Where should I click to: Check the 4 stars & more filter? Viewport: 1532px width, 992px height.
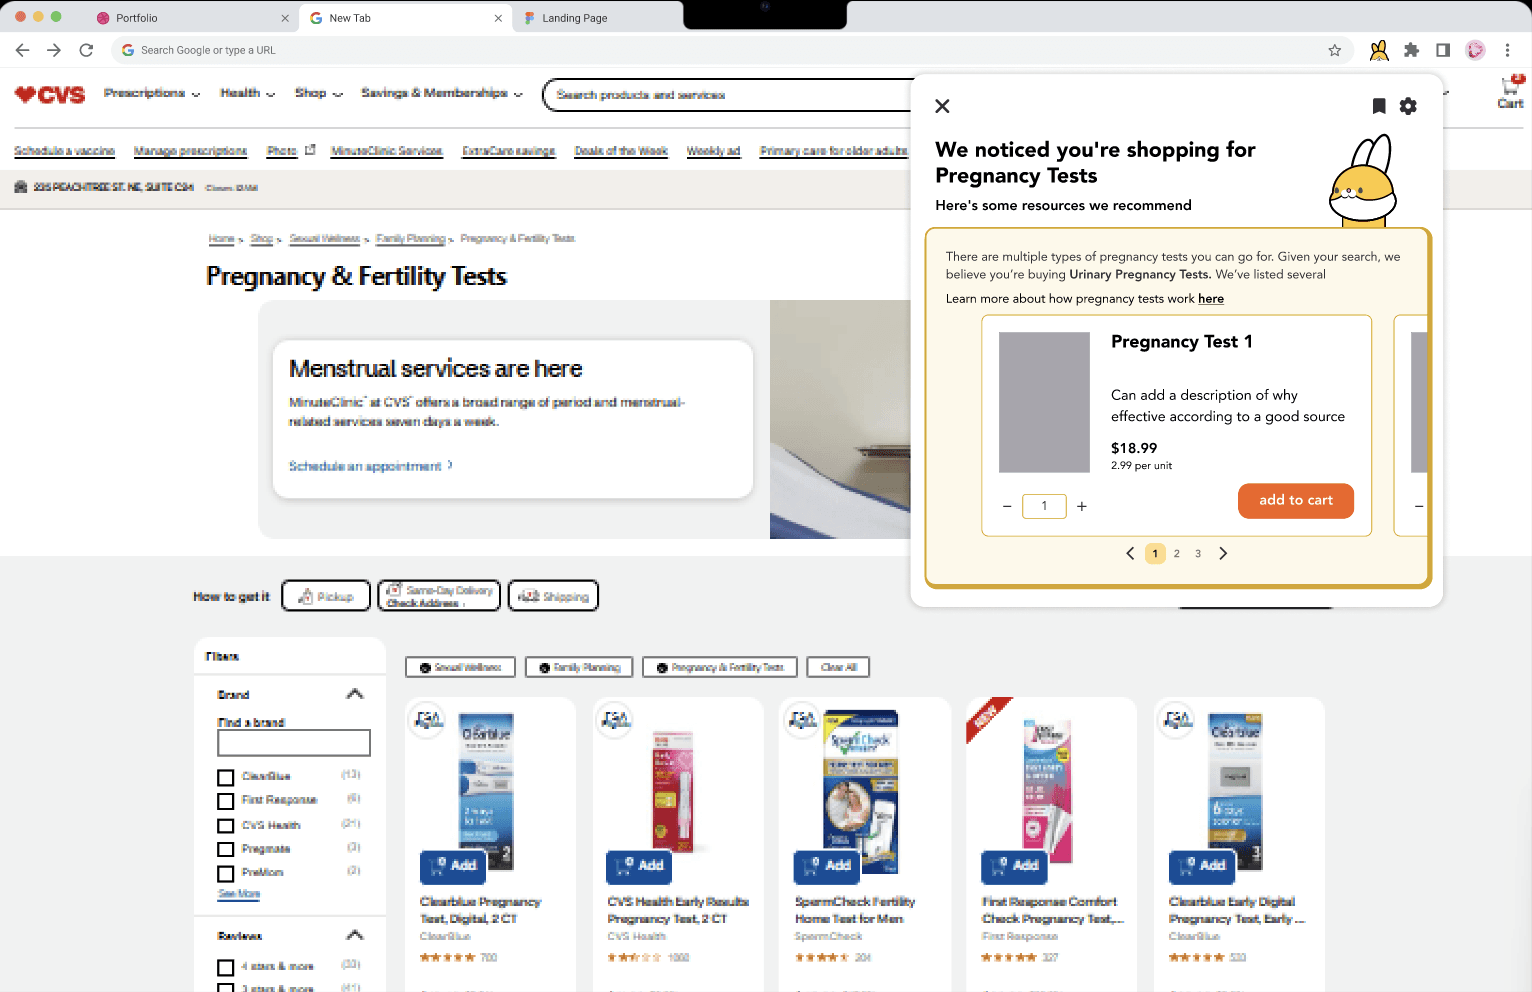click(x=226, y=968)
